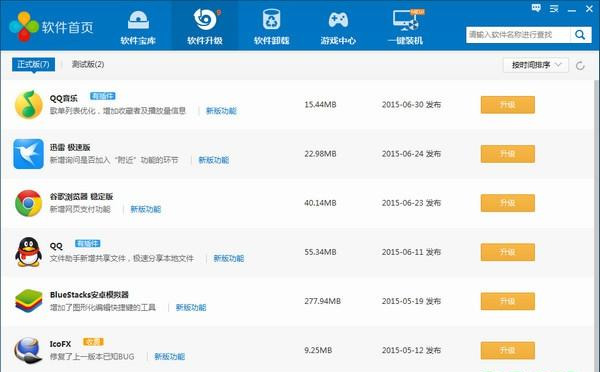Click the 谷歌浏览器 稳定版 title text
The image size is (600, 372).
coord(82,197)
